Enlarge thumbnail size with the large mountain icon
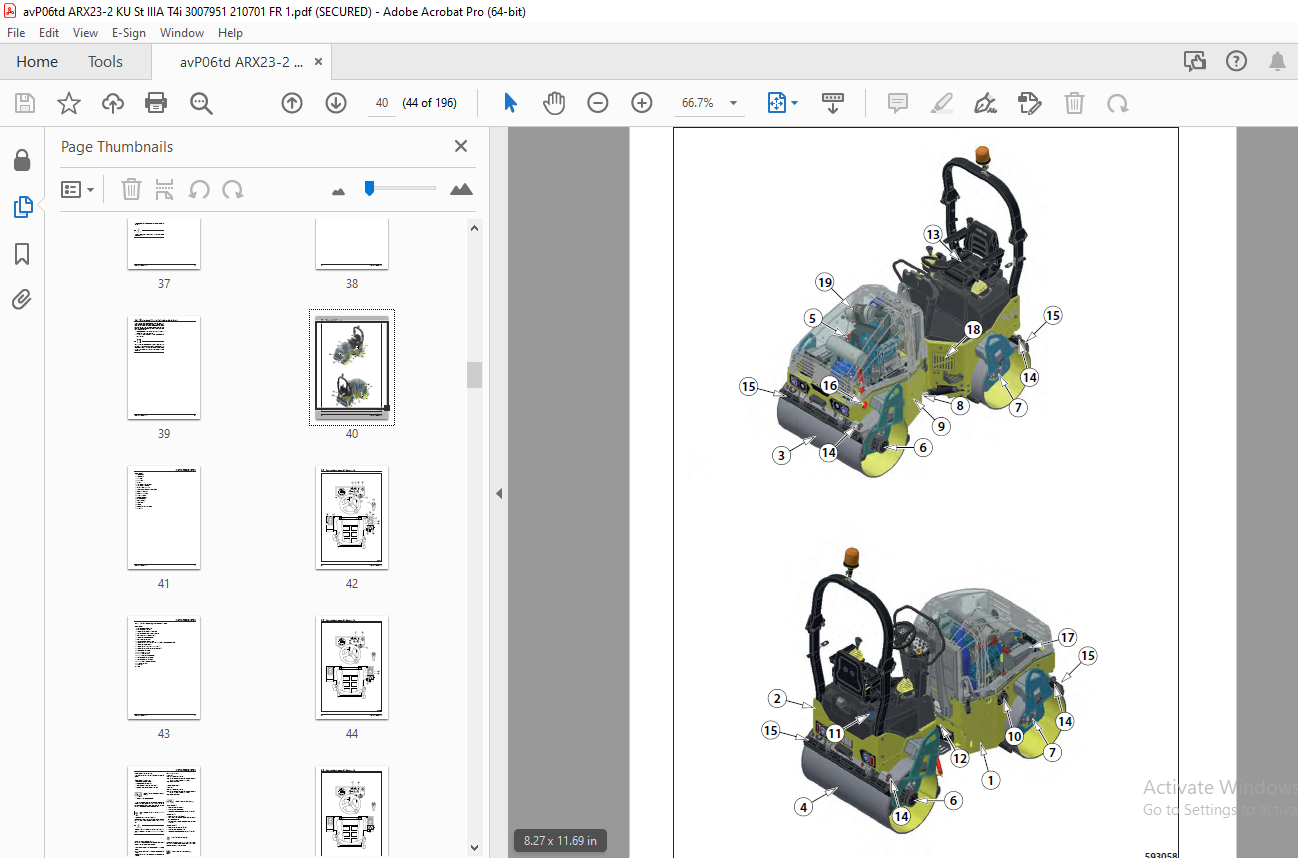Image resolution: width=1298 pixels, height=858 pixels. pyautogui.click(x=461, y=189)
